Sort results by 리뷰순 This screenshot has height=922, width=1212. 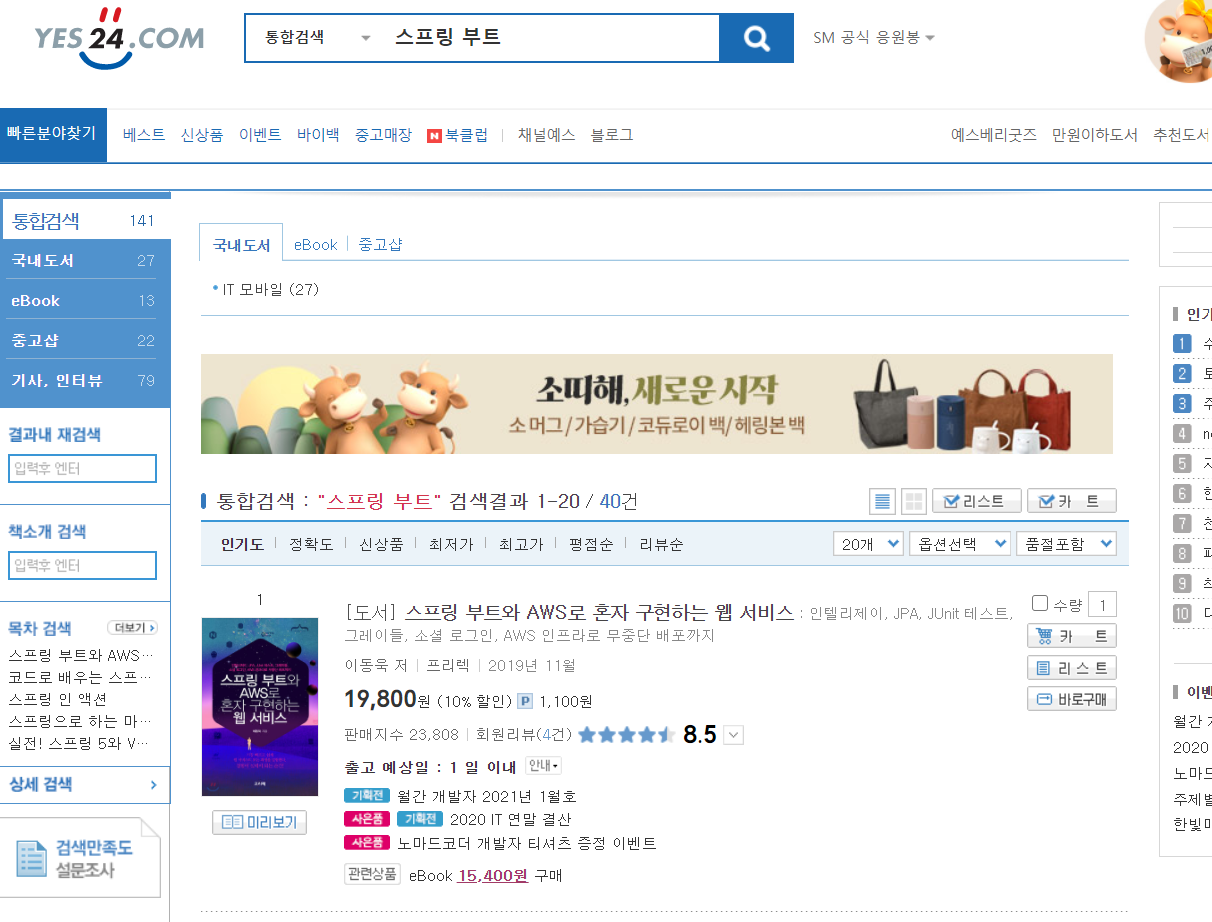661,544
